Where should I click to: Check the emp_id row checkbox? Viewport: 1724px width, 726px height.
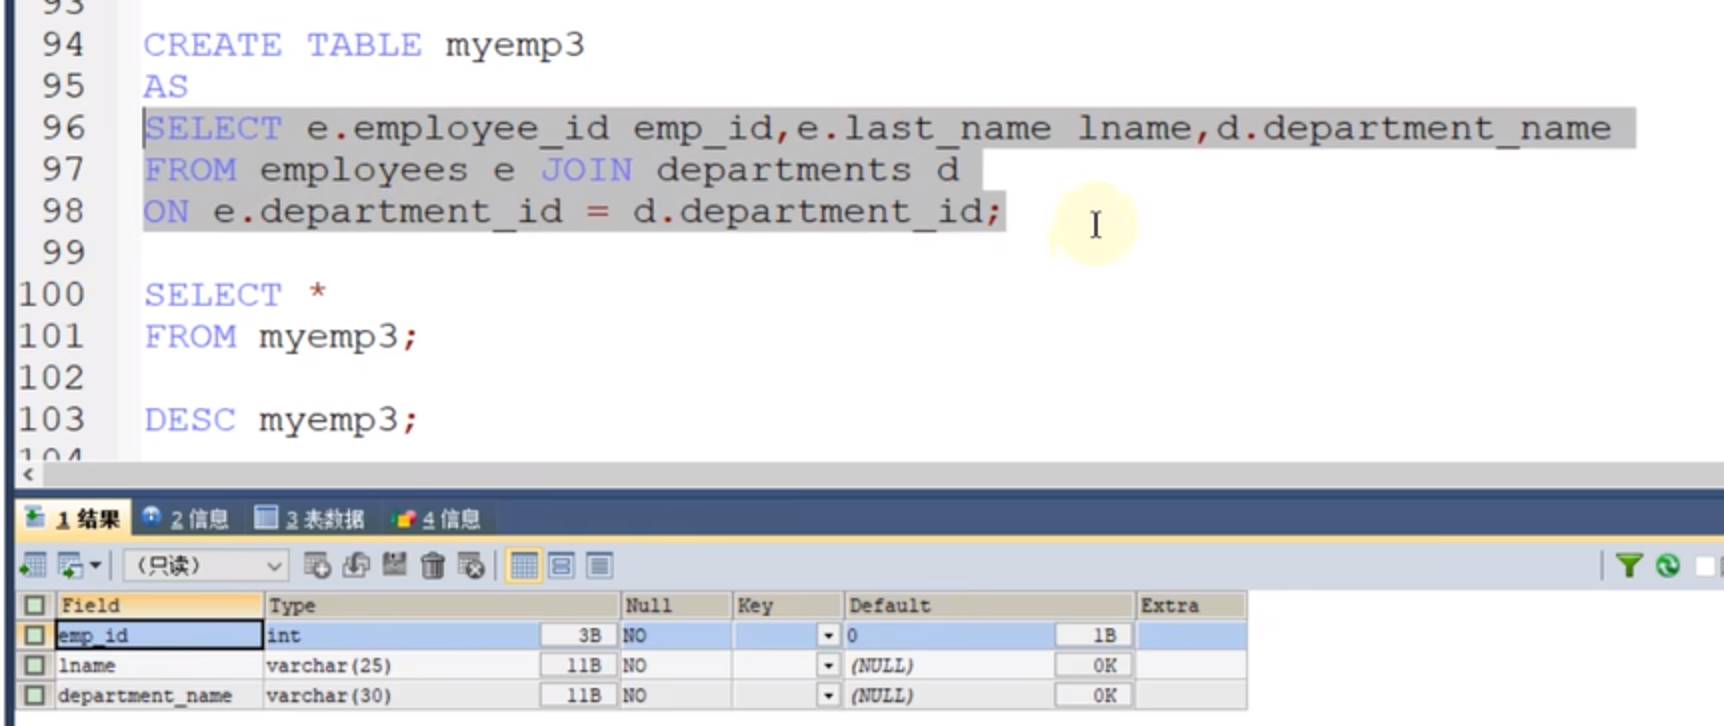pyautogui.click(x=35, y=635)
